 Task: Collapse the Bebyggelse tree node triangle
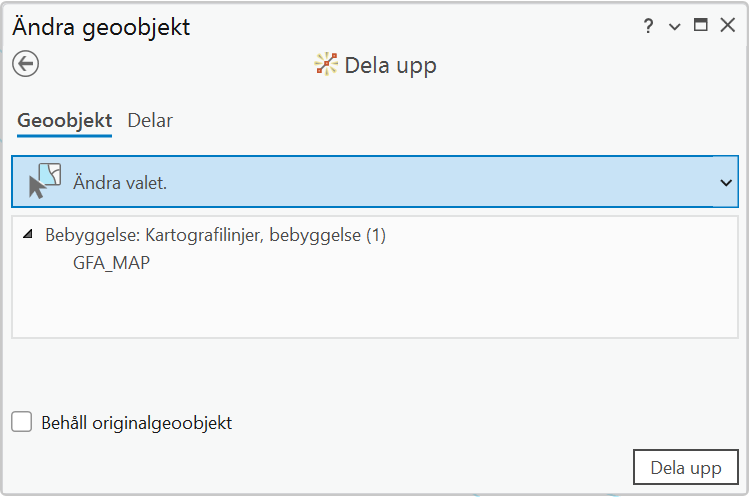coord(27,236)
